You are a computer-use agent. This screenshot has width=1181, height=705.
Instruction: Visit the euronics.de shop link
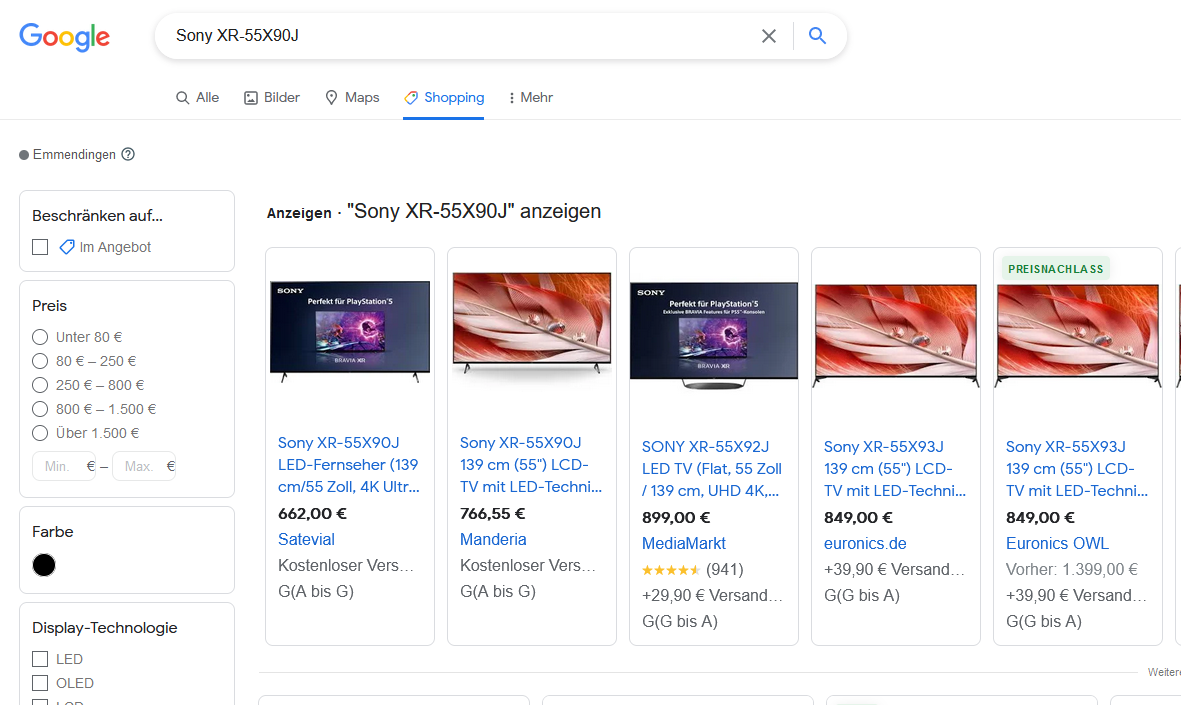865,543
